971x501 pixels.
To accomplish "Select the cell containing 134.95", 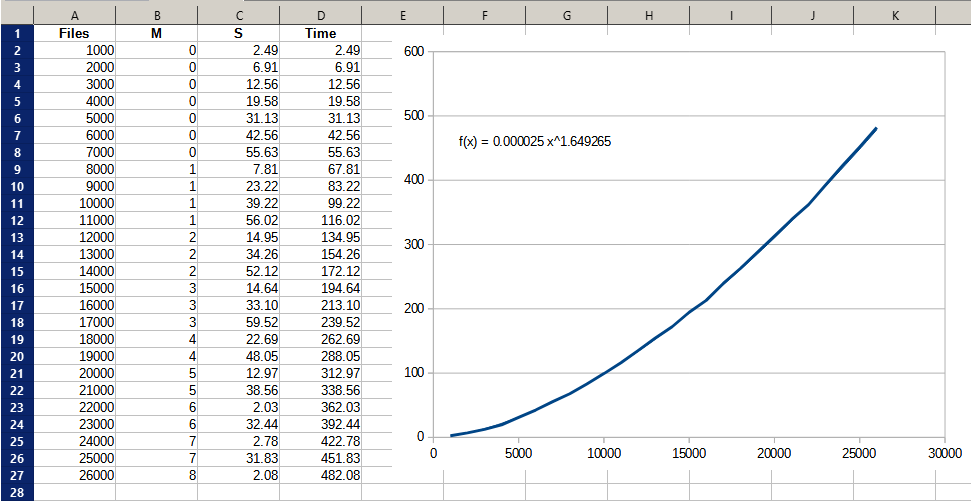I will coord(321,237).
